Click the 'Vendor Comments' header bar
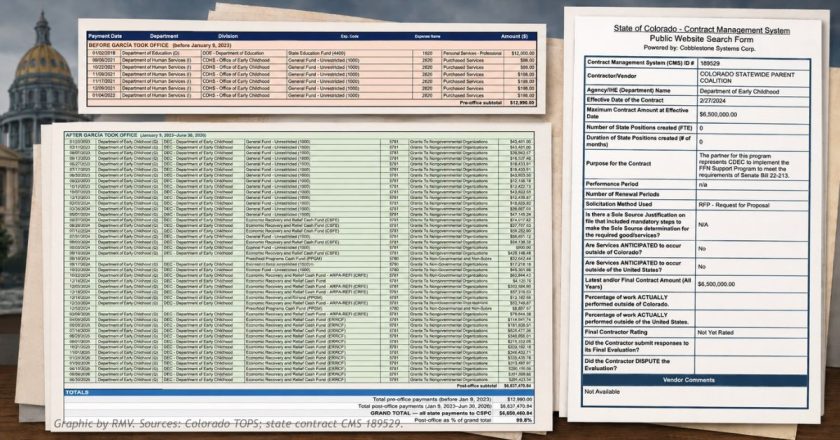Screen dimensions: 840x440 [695, 380]
